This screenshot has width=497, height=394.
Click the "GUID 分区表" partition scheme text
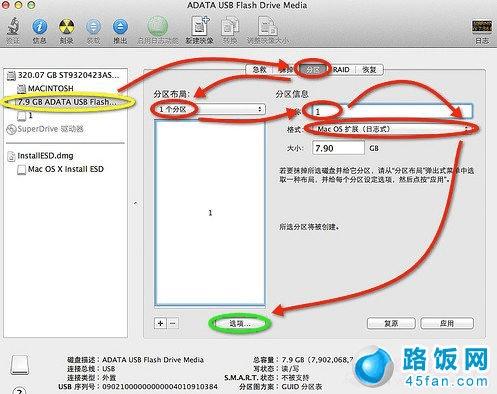tap(302, 387)
